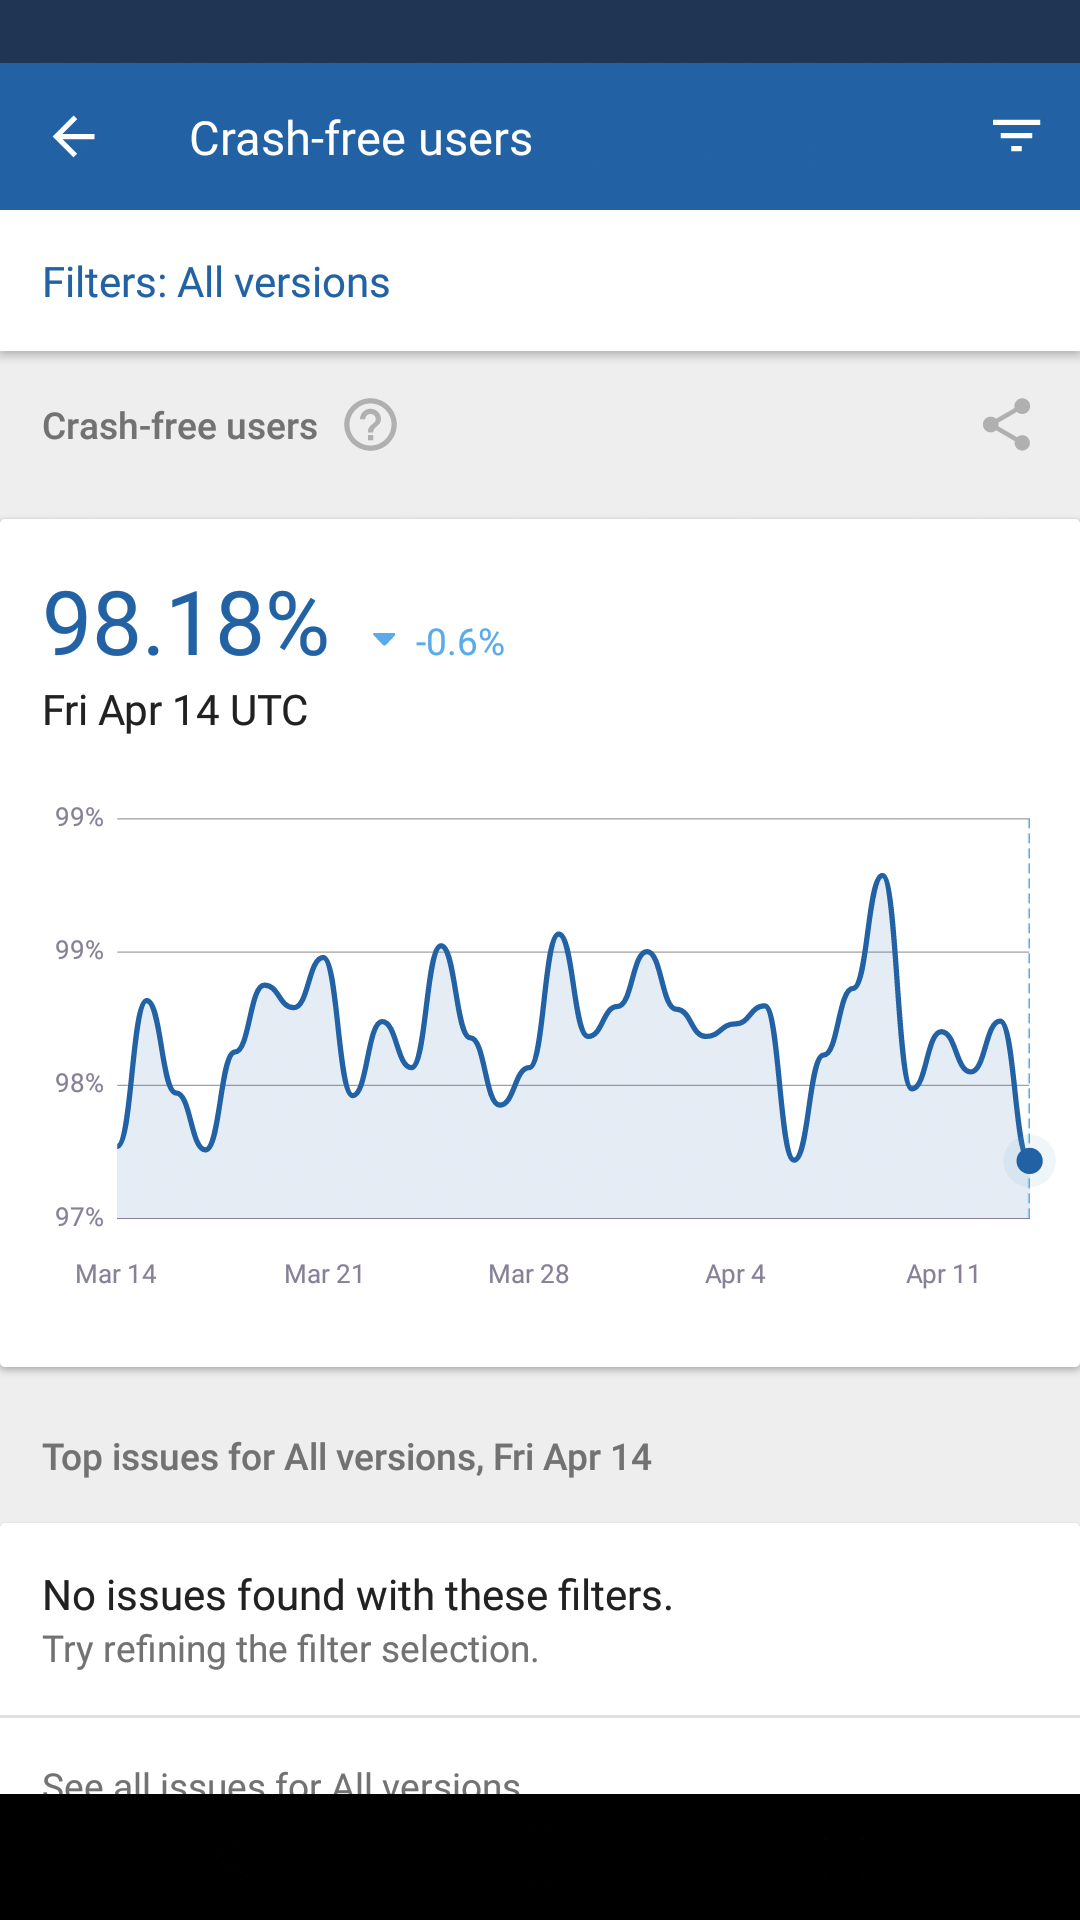Tap the back arrow icon

[x=74, y=137]
